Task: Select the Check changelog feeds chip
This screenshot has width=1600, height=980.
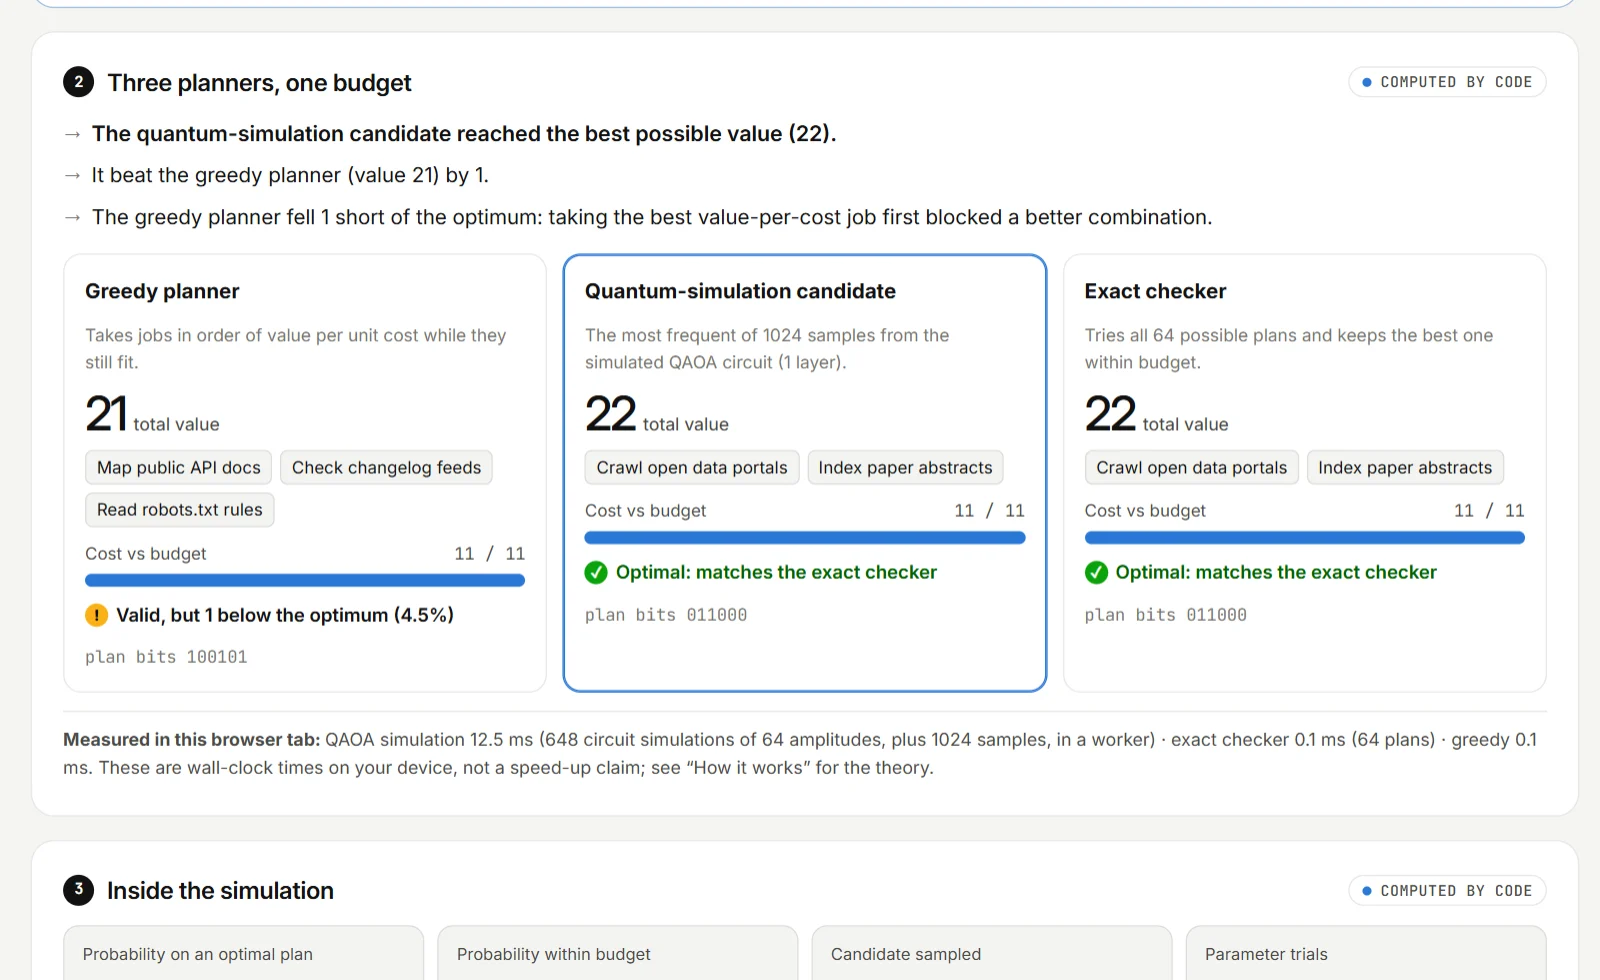Action: pyautogui.click(x=386, y=468)
